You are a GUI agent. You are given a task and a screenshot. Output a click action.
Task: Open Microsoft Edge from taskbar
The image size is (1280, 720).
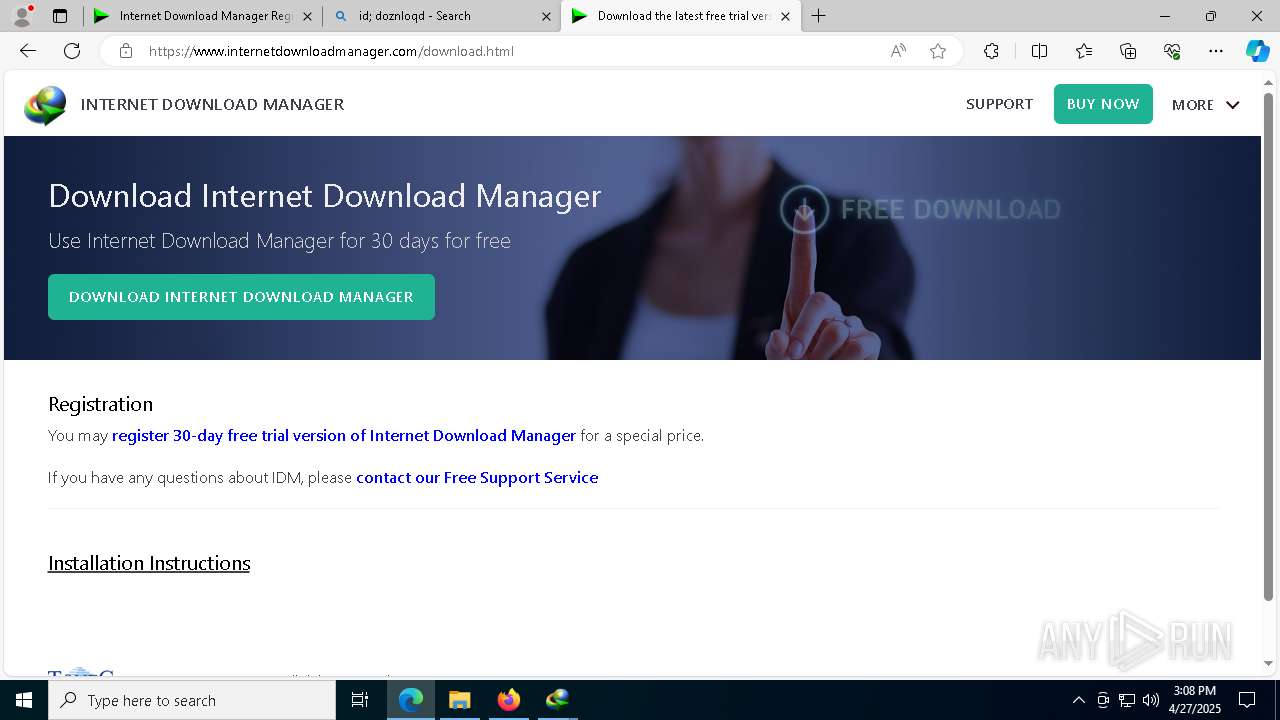pos(411,700)
